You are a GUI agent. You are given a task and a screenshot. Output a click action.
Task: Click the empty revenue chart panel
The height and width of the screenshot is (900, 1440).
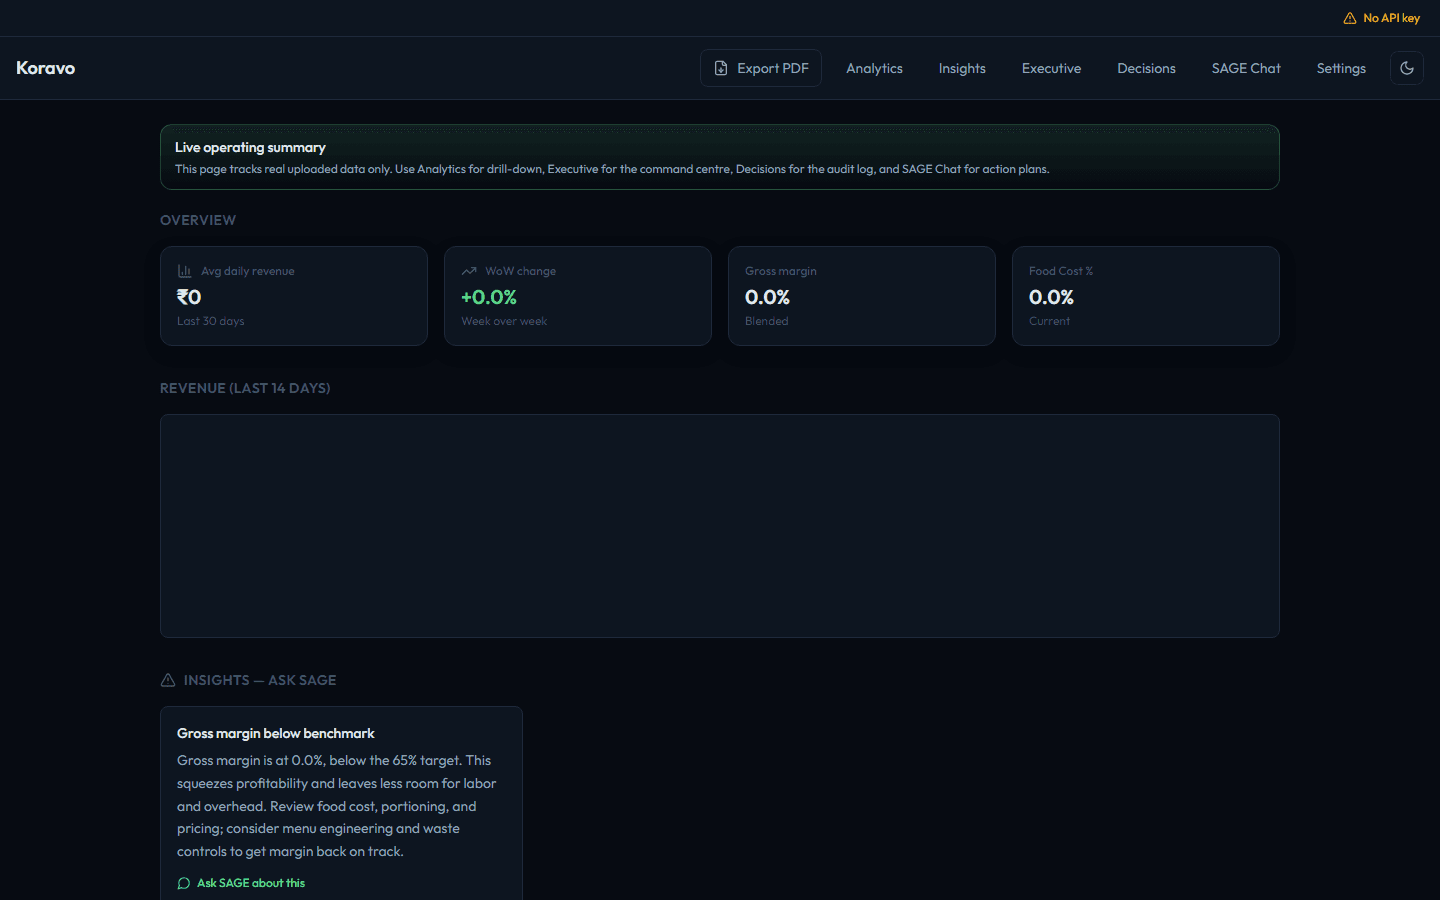coord(720,526)
